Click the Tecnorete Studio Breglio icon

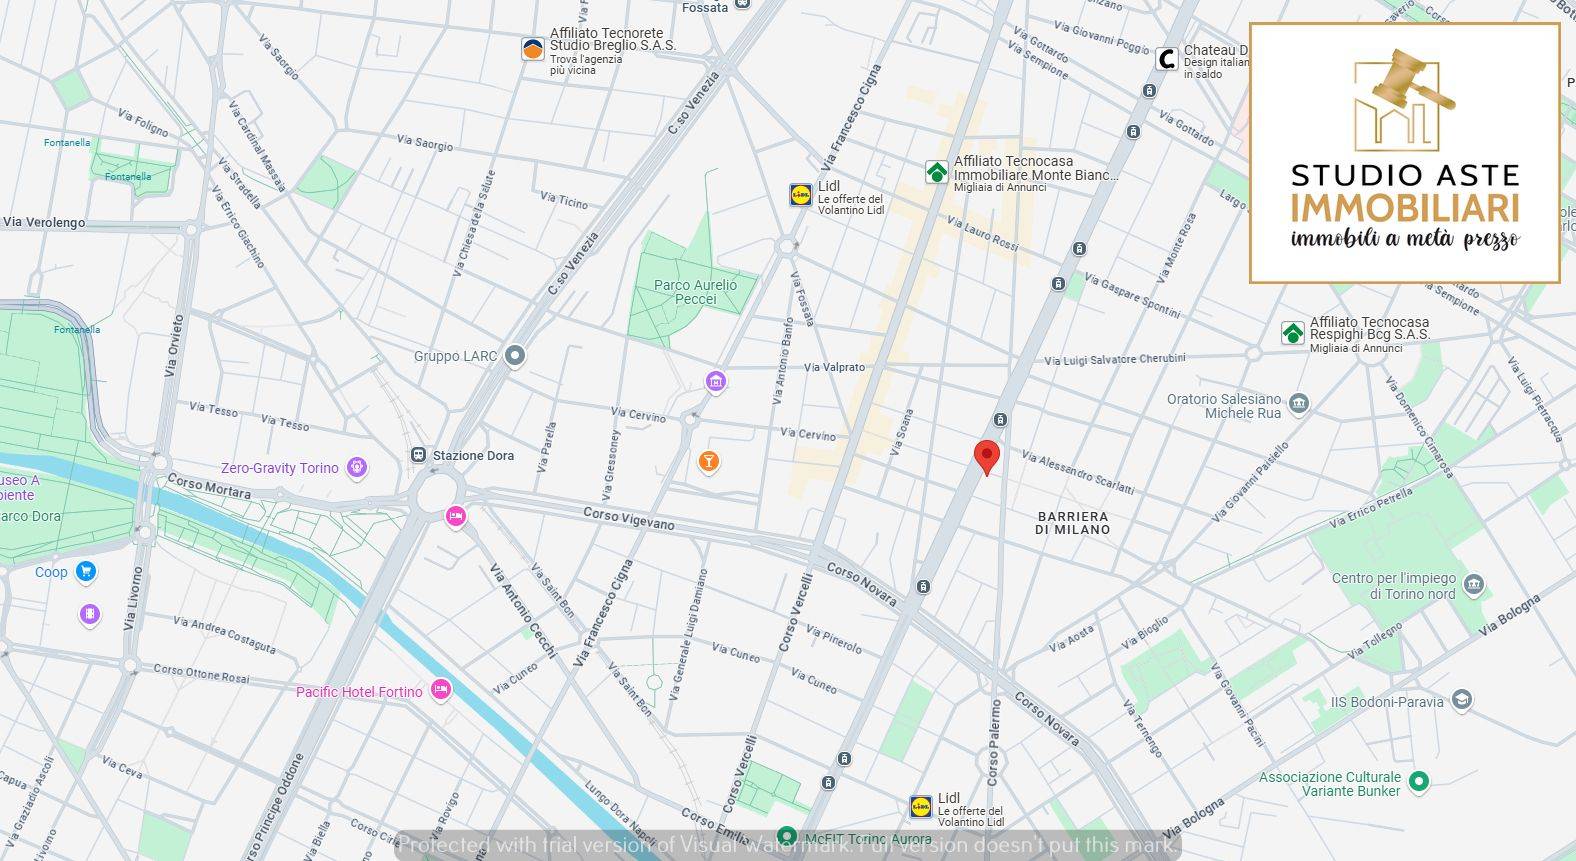533,49
